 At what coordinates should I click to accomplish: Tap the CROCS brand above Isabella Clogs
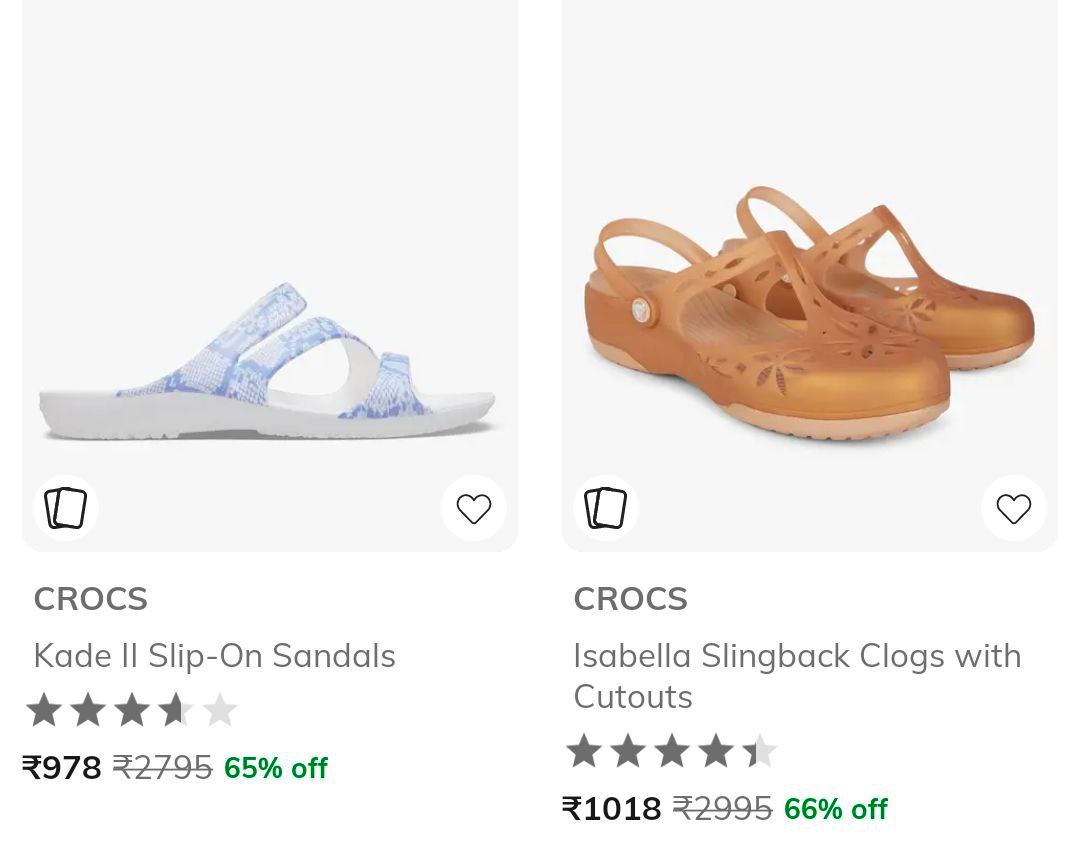(631, 599)
